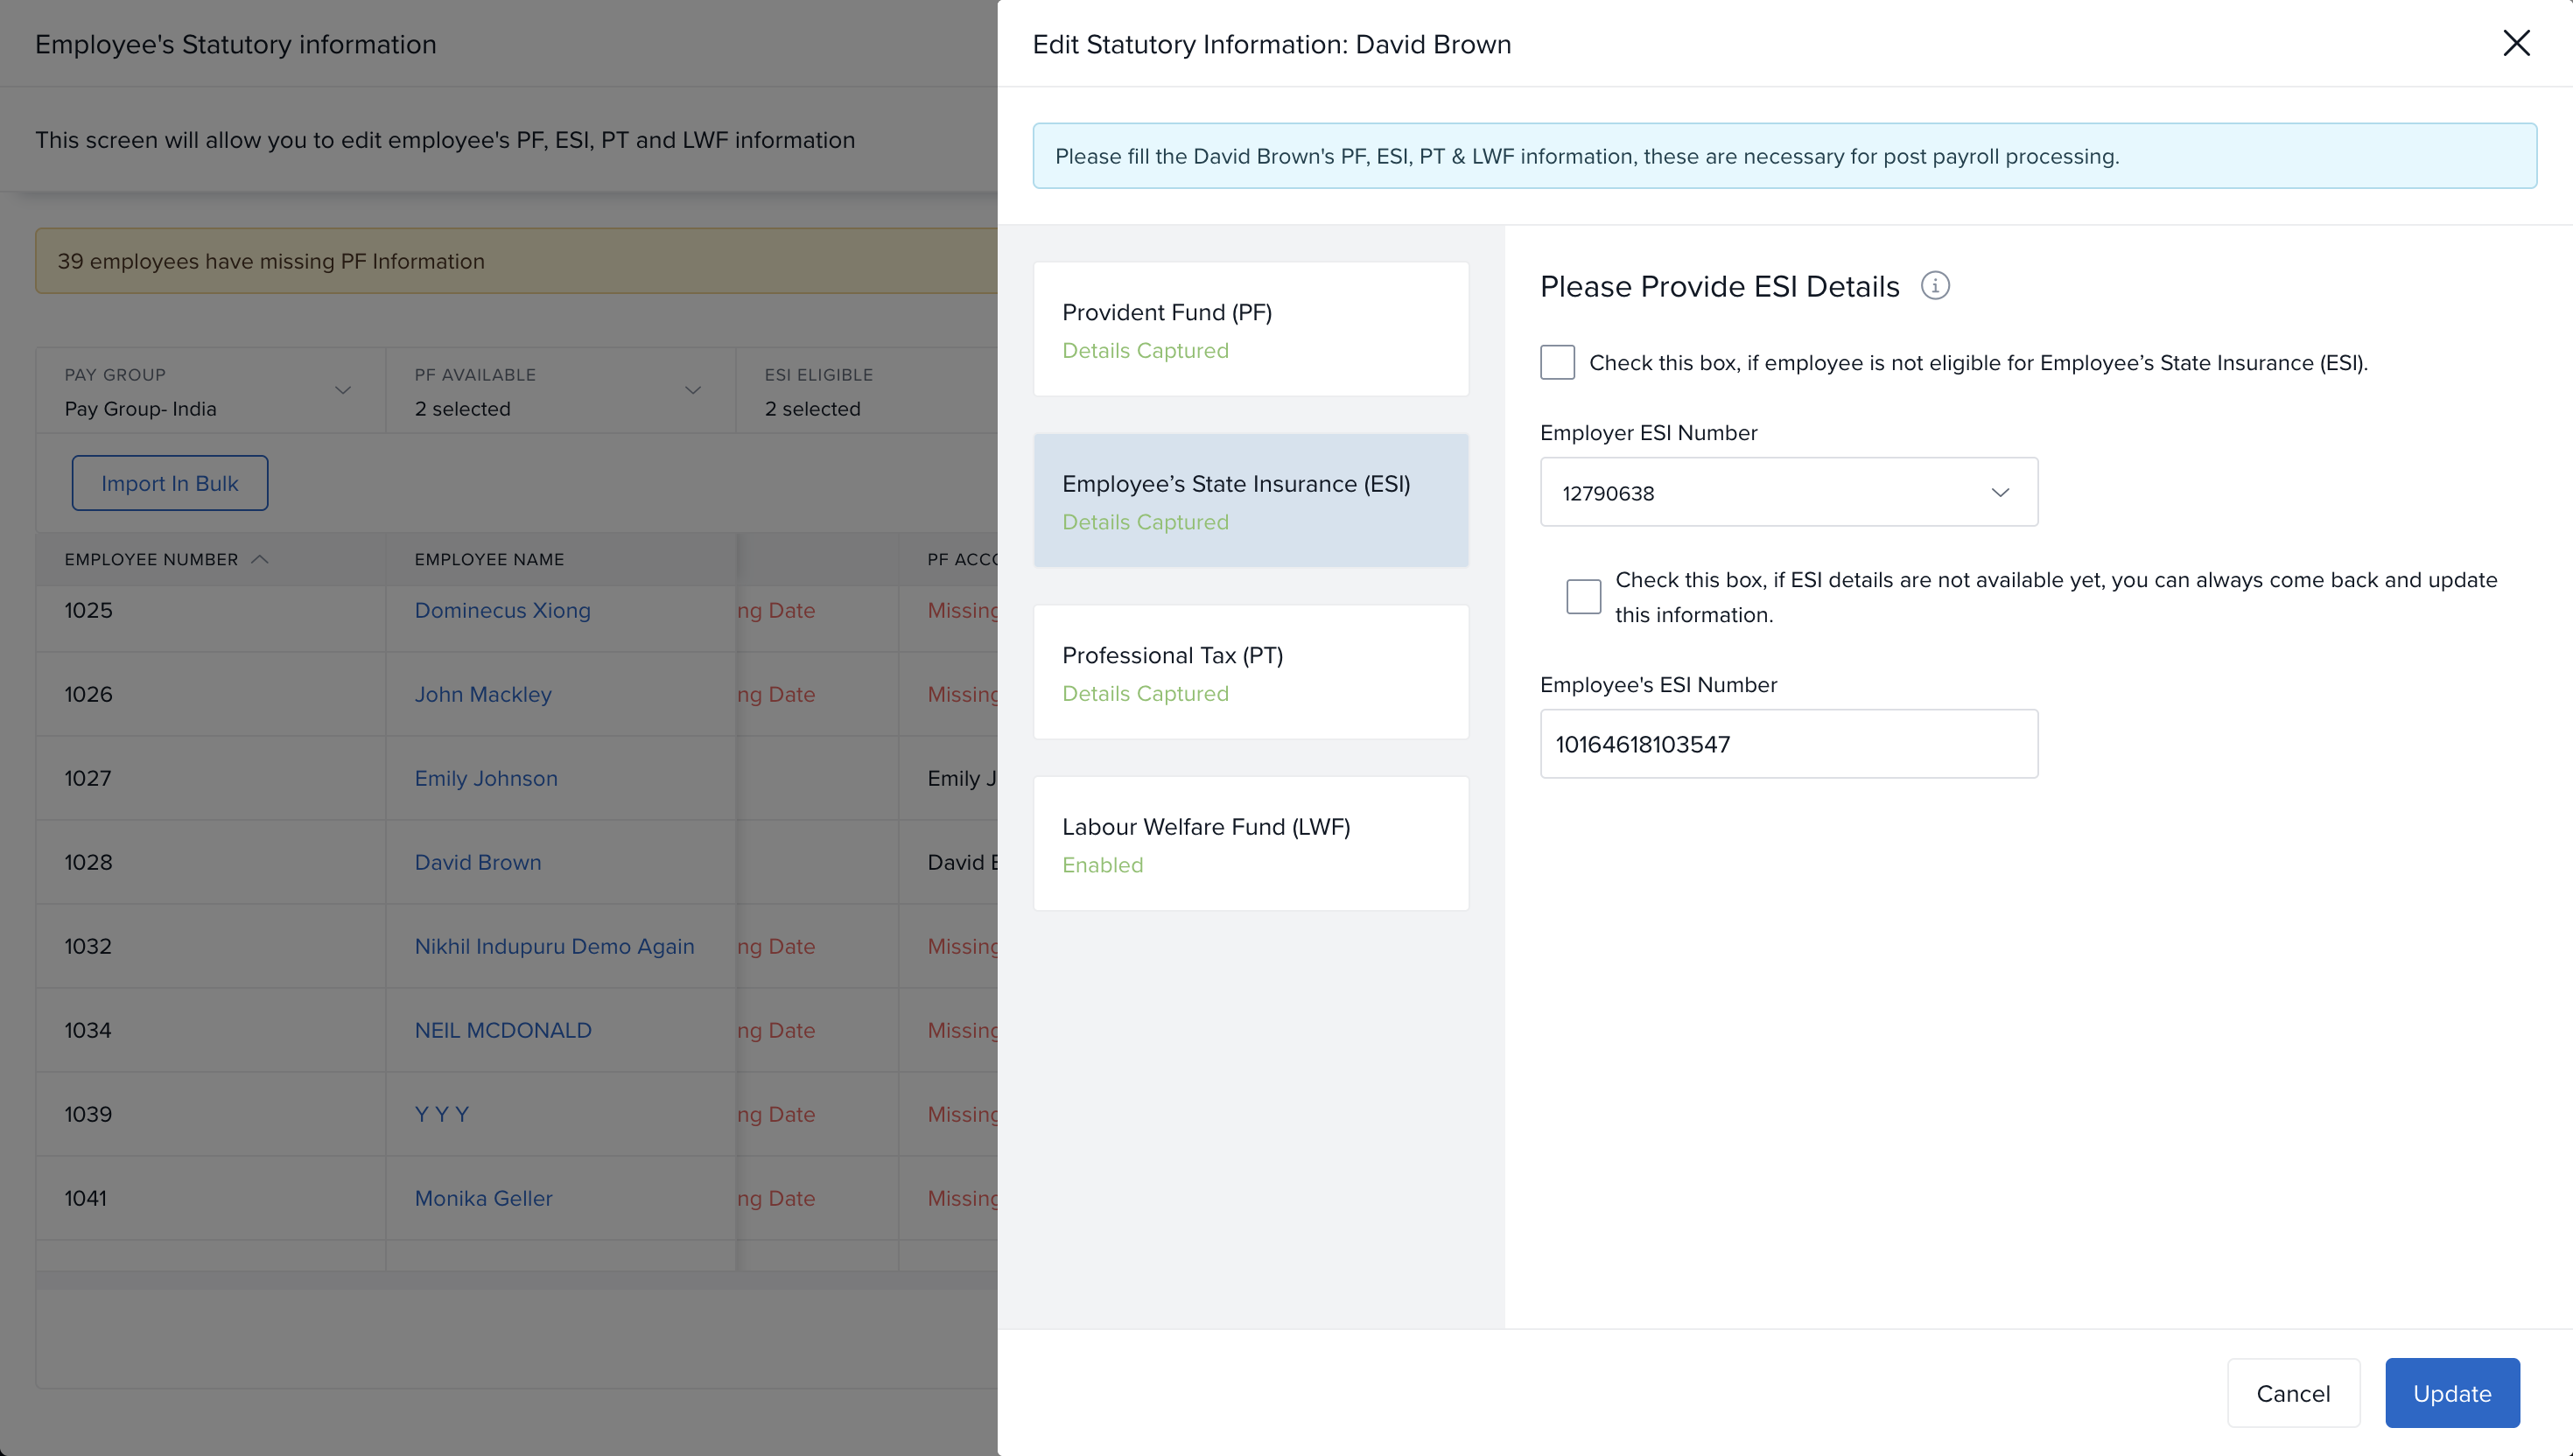The width and height of the screenshot is (2573, 1456).
Task: Click the Import In Bulk button
Action: coord(169,483)
